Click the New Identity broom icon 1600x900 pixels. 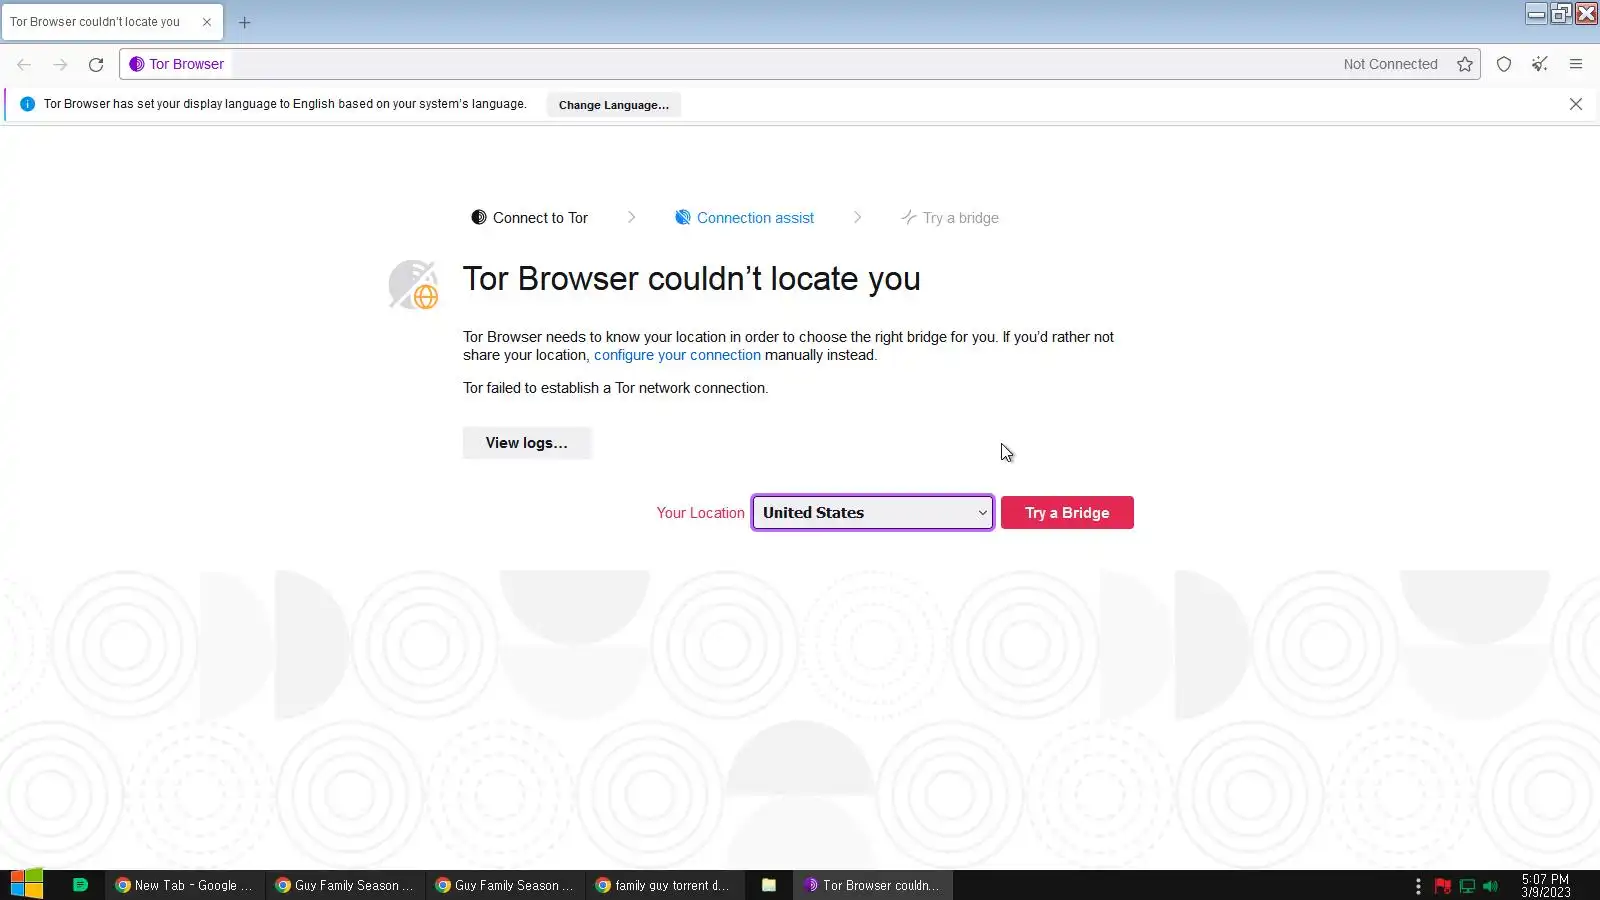coord(1540,64)
